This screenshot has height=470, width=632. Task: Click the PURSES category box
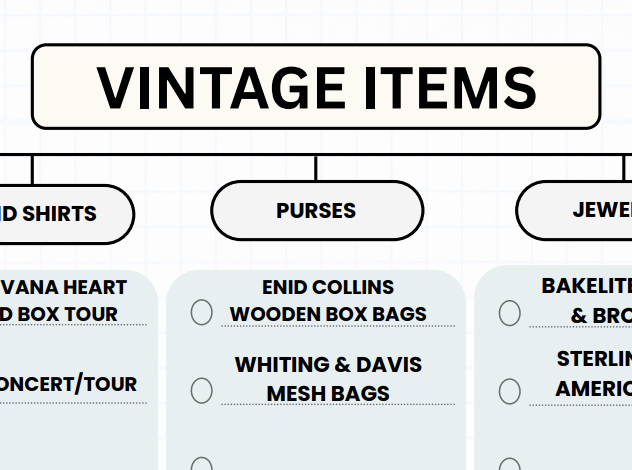click(x=316, y=211)
